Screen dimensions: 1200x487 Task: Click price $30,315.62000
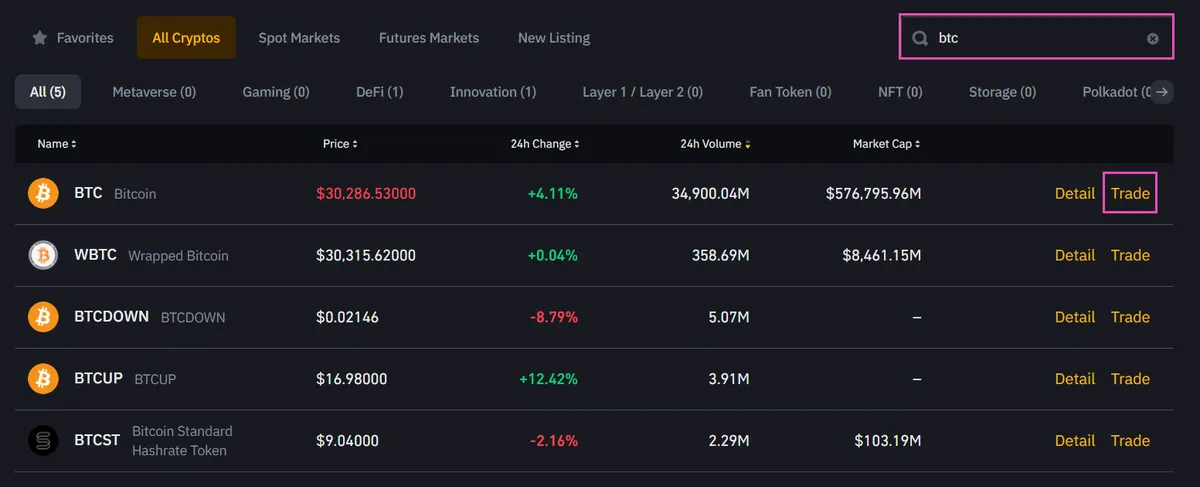[x=366, y=255]
